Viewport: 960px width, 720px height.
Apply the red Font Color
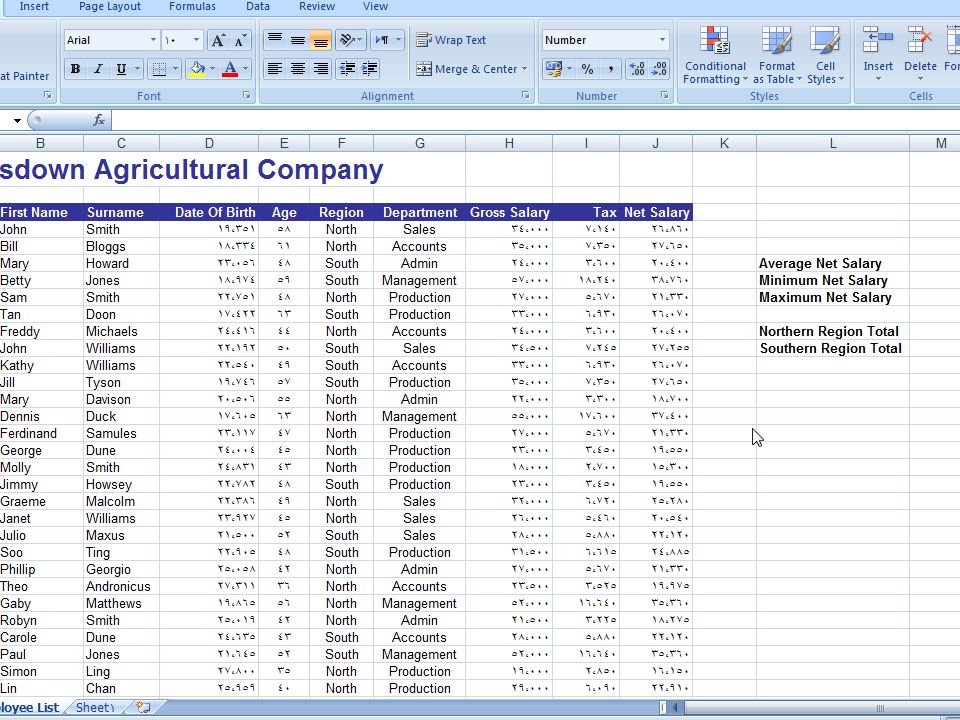230,69
